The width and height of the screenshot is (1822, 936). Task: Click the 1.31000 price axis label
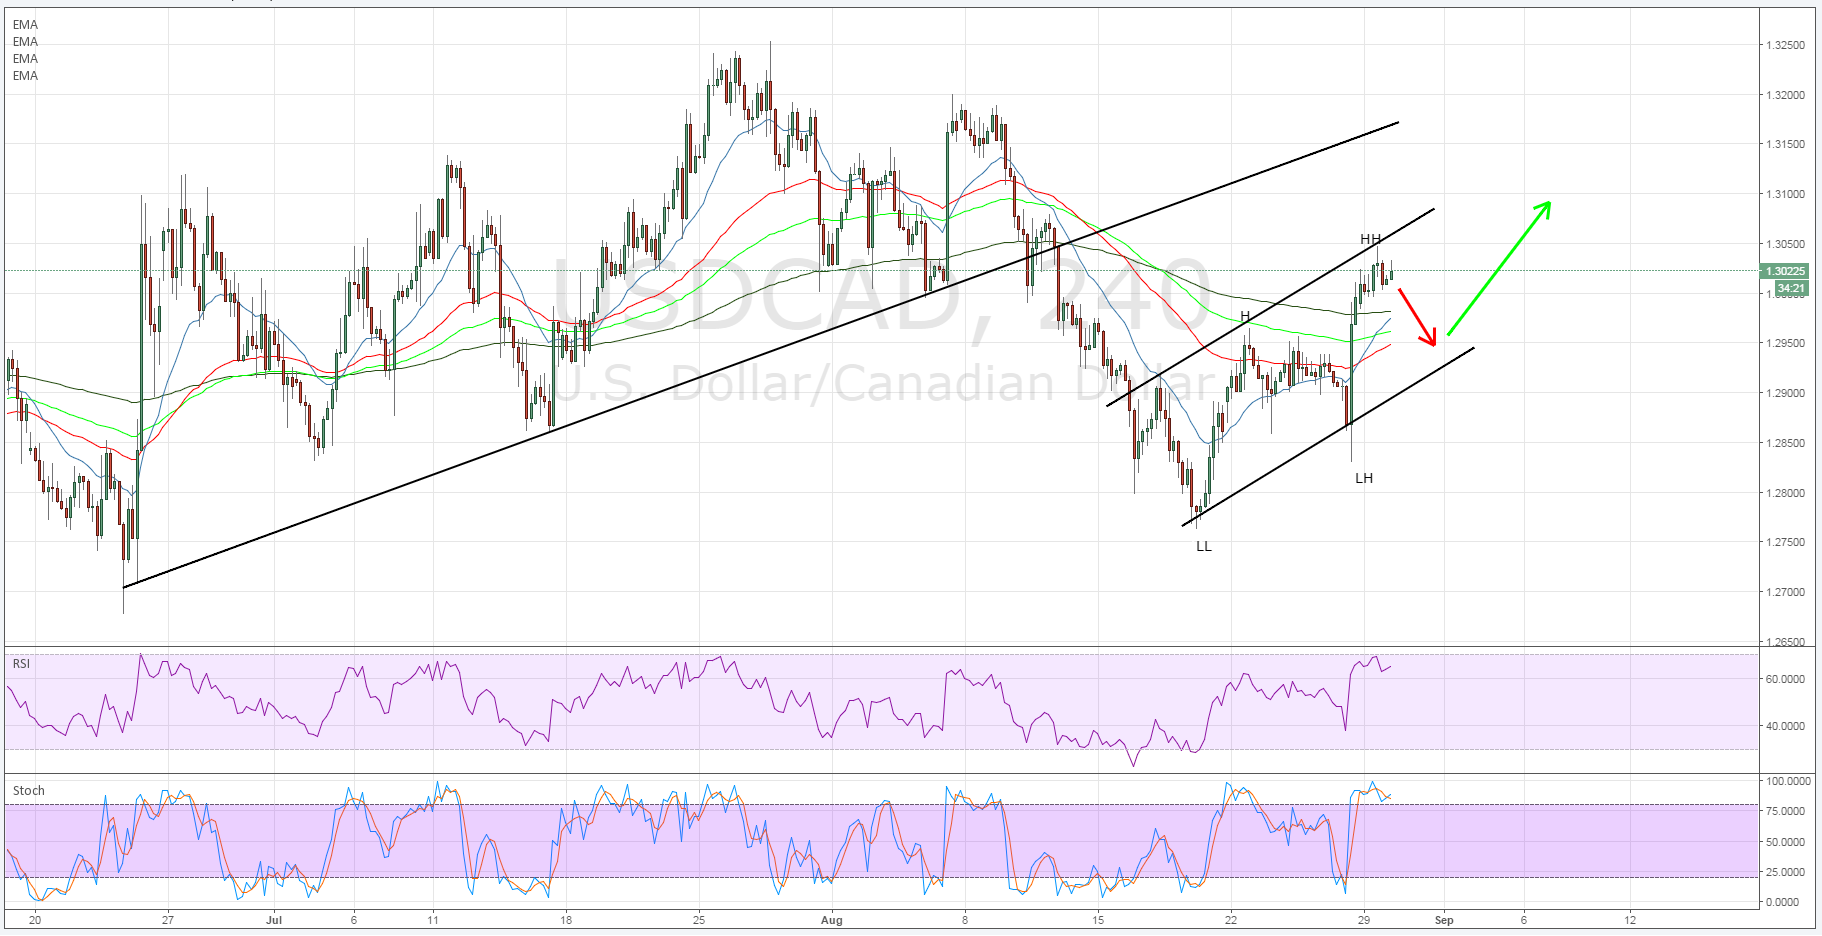click(1785, 194)
